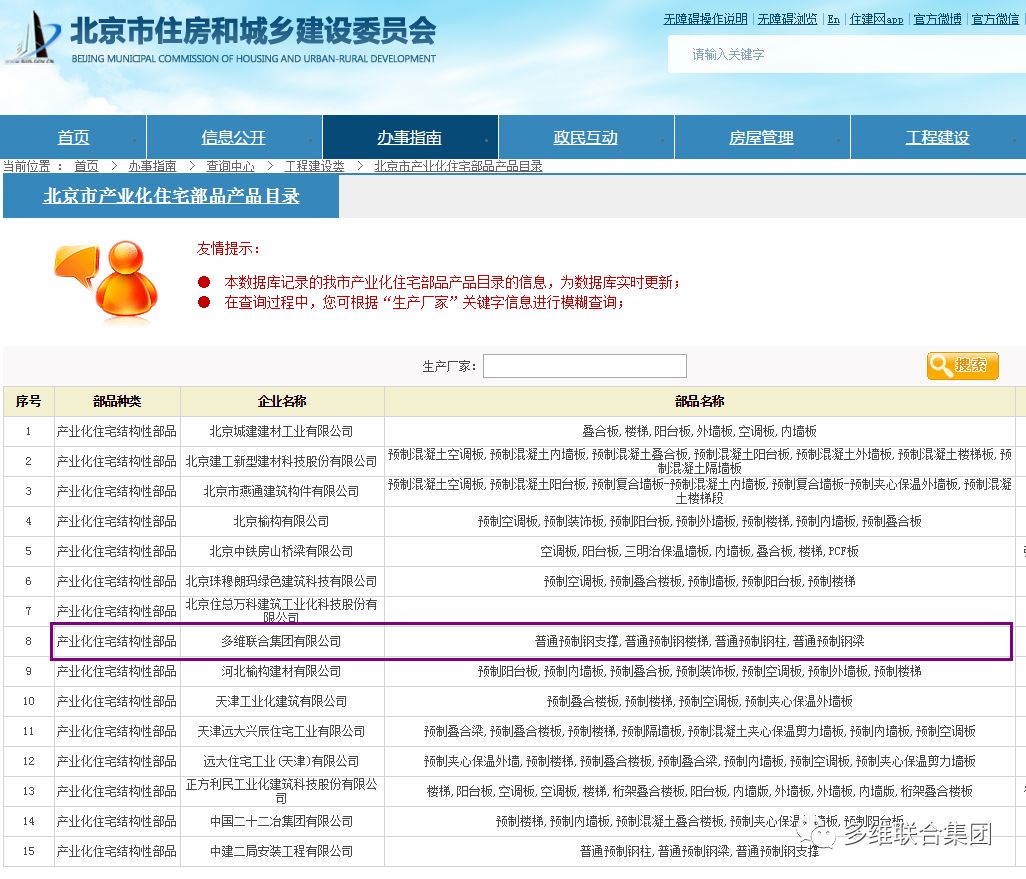Open the 工程建设 navigation tab
Image resolution: width=1026 pixels, height=879 pixels.
[938, 137]
